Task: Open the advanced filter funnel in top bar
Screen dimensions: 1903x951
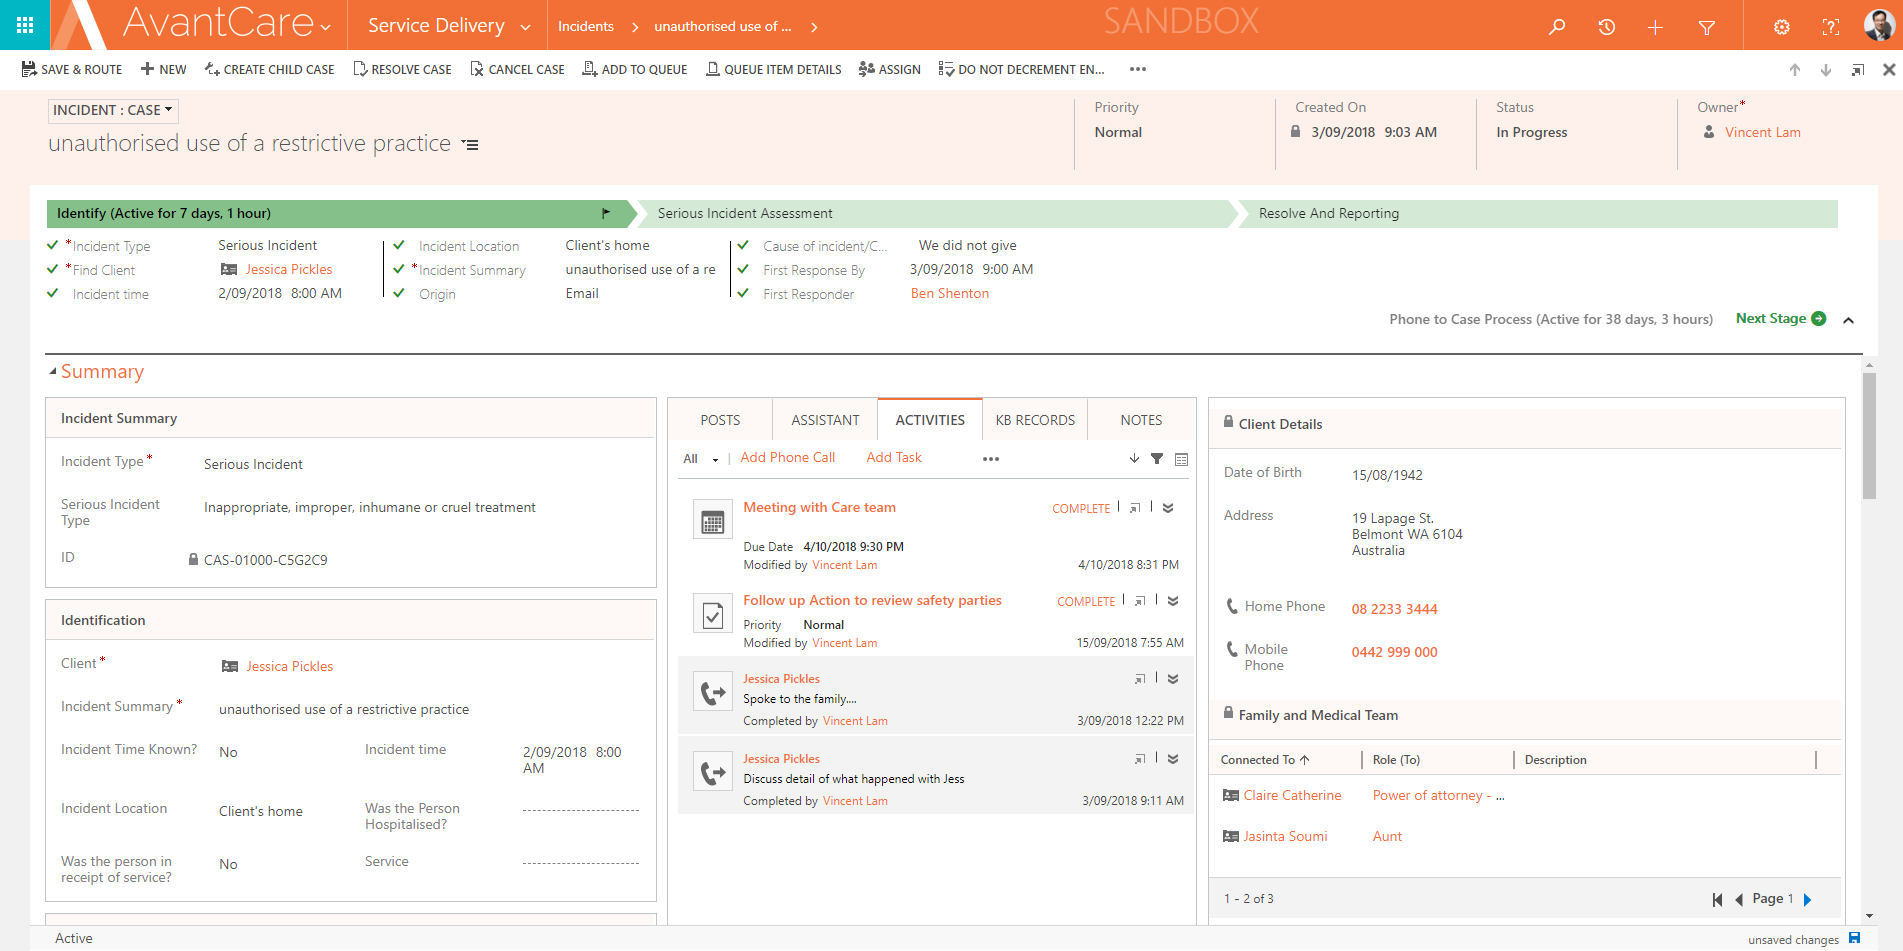Action: coord(1707,27)
